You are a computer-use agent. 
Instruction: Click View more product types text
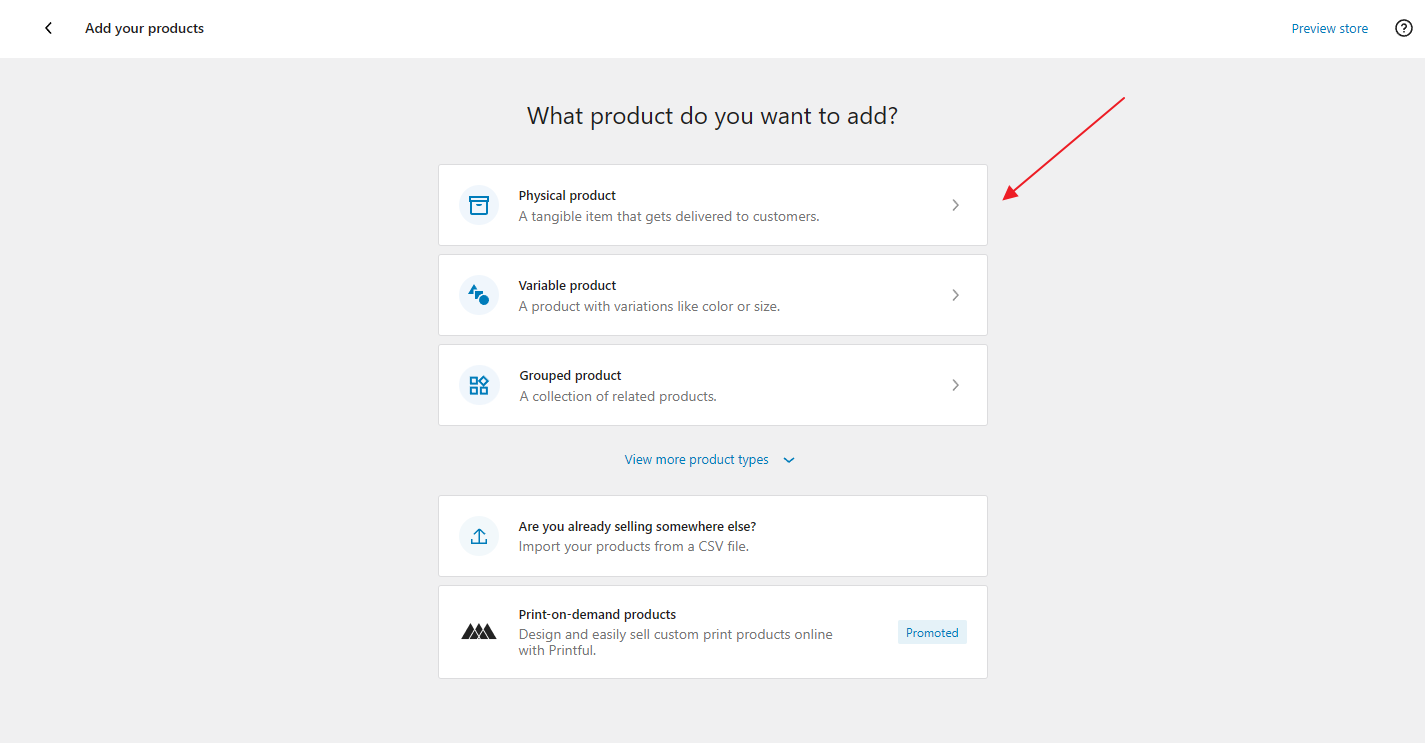(696, 460)
